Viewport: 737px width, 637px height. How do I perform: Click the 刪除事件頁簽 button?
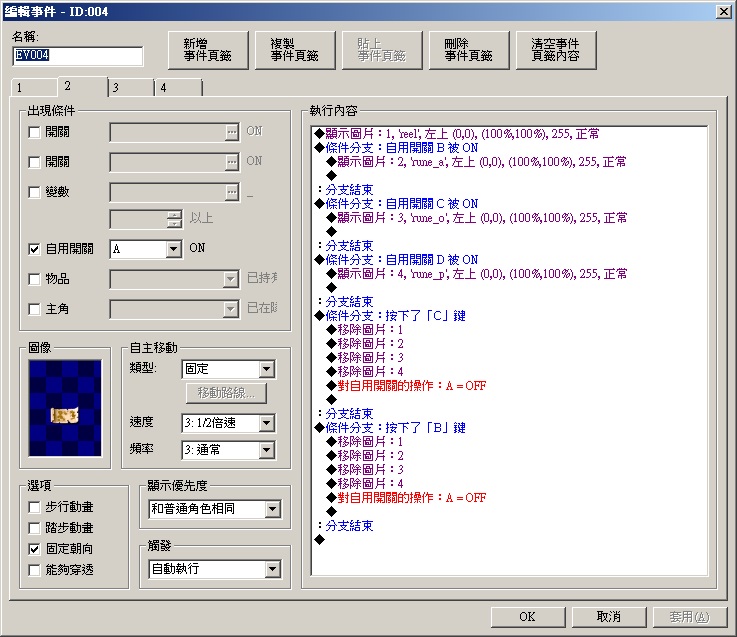[469, 50]
